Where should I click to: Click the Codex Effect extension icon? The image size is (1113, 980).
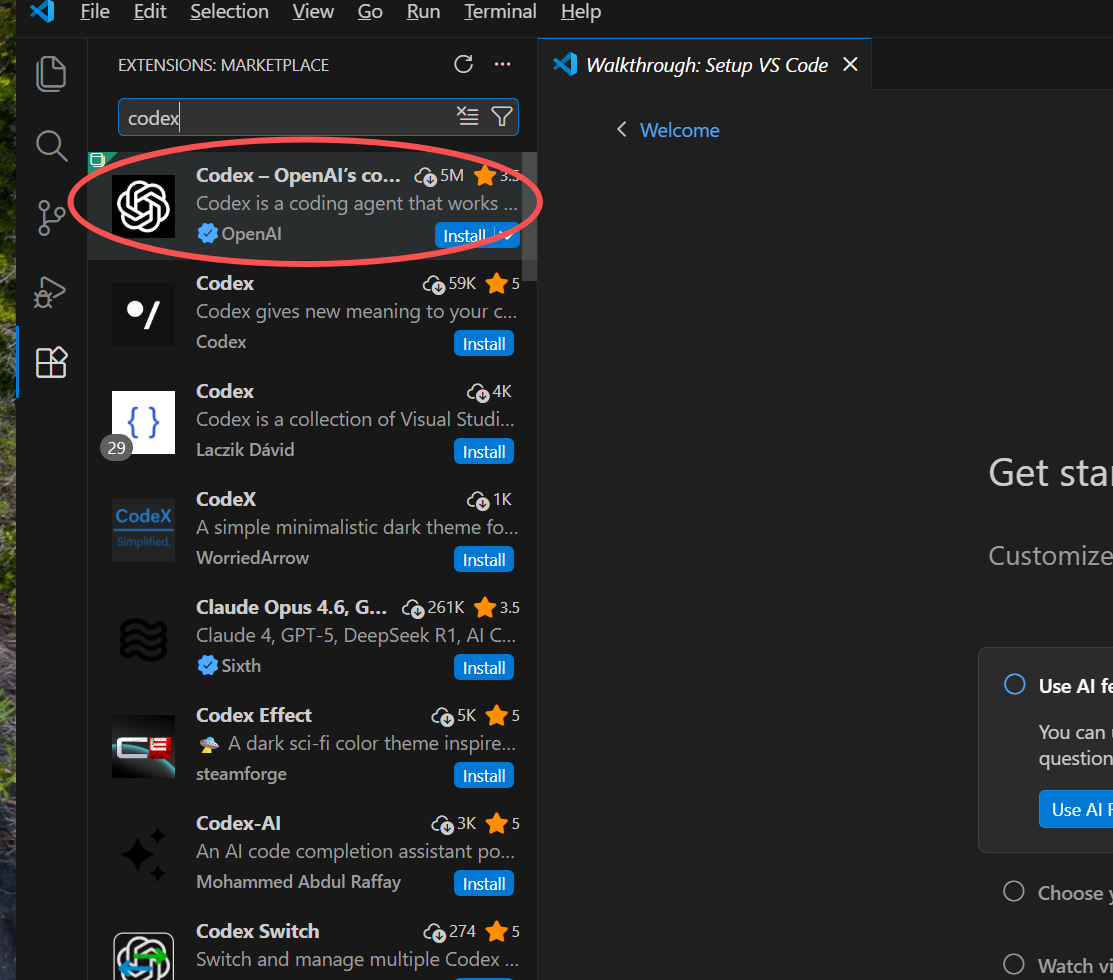click(143, 747)
